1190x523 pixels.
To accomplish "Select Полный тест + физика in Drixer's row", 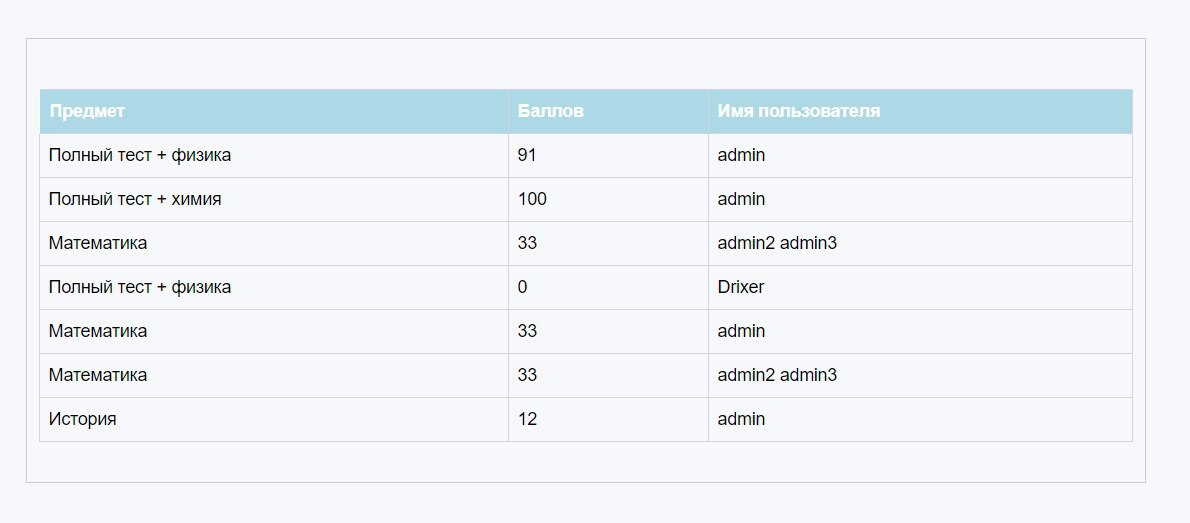I will (x=274, y=288).
